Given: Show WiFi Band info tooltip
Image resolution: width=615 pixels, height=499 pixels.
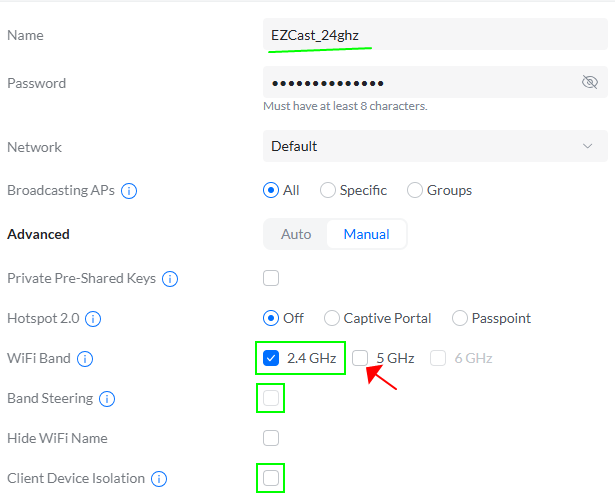Looking at the screenshot, I should (x=85, y=359).
